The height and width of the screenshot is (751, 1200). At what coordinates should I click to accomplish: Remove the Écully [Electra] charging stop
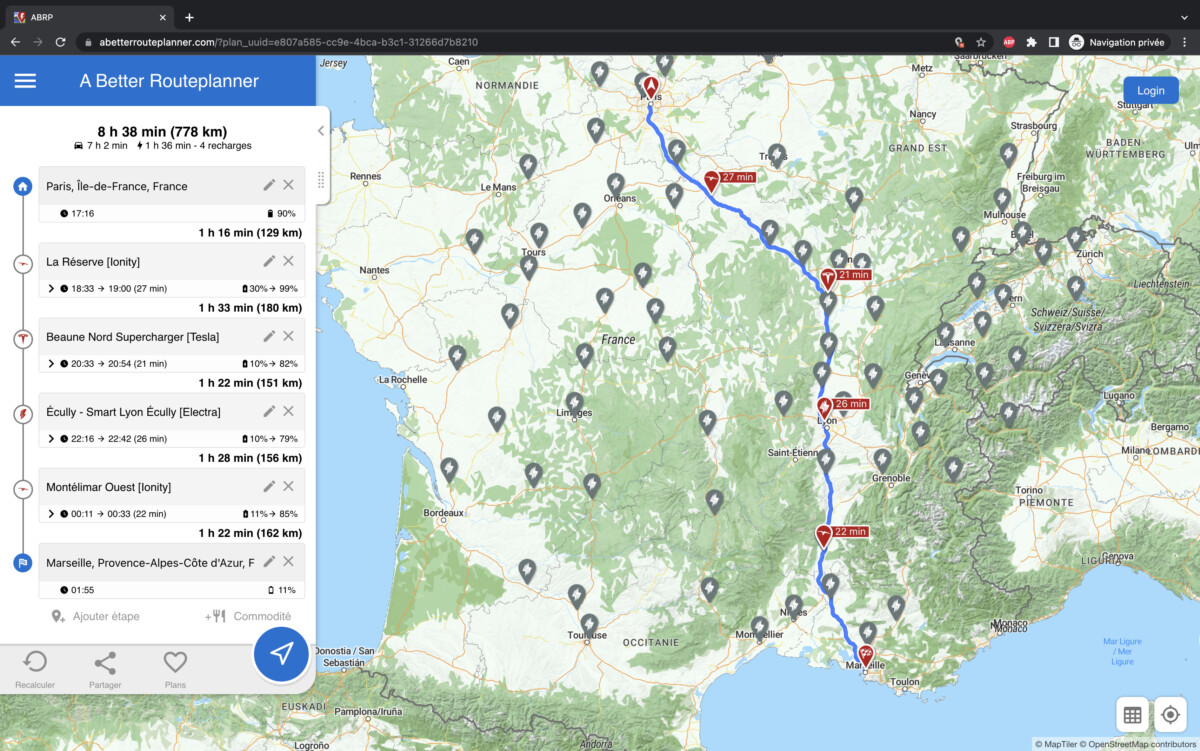click(288, 411)
